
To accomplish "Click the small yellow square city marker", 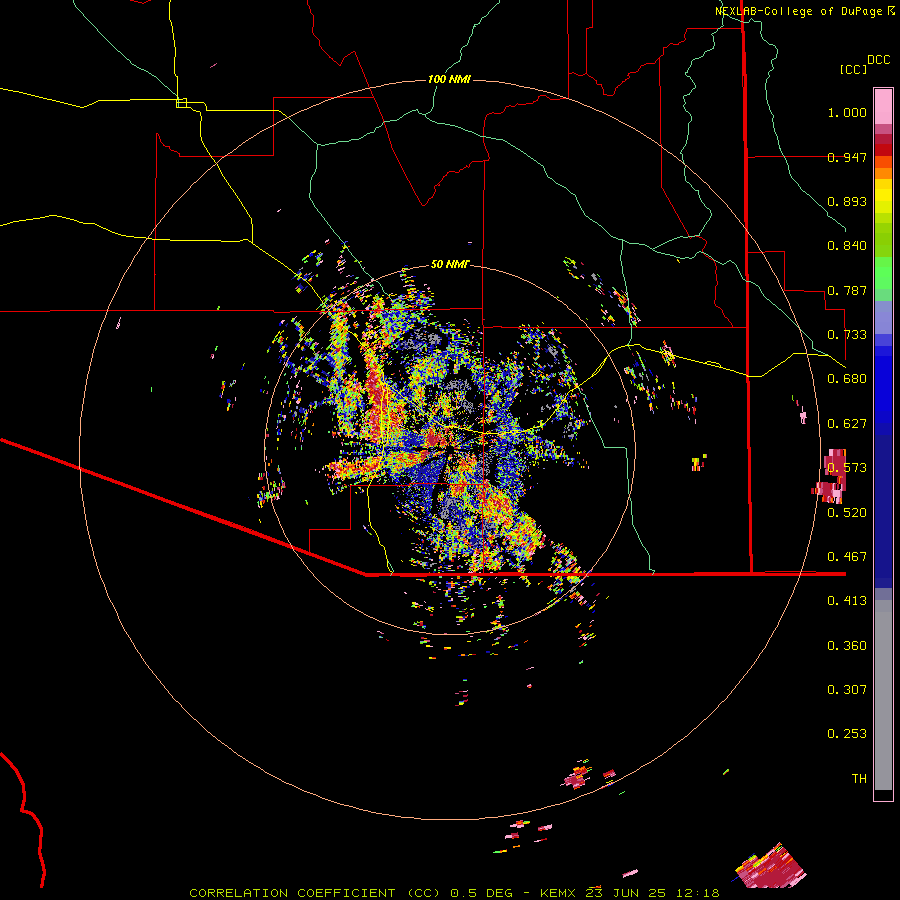I will (x=181, y=103).
